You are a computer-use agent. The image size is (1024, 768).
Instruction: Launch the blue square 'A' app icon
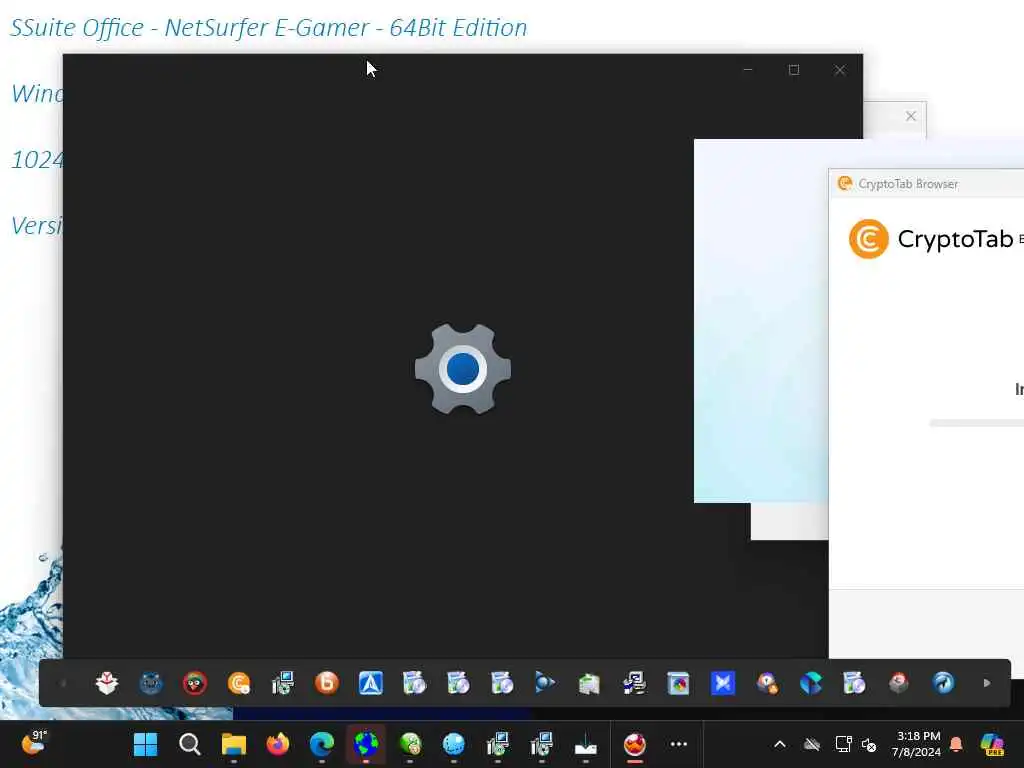pyautogui.click(x=370, y=683)
